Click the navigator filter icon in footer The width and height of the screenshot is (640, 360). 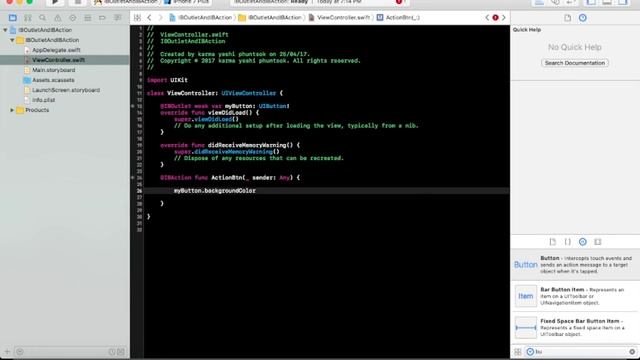coord(20,351)
